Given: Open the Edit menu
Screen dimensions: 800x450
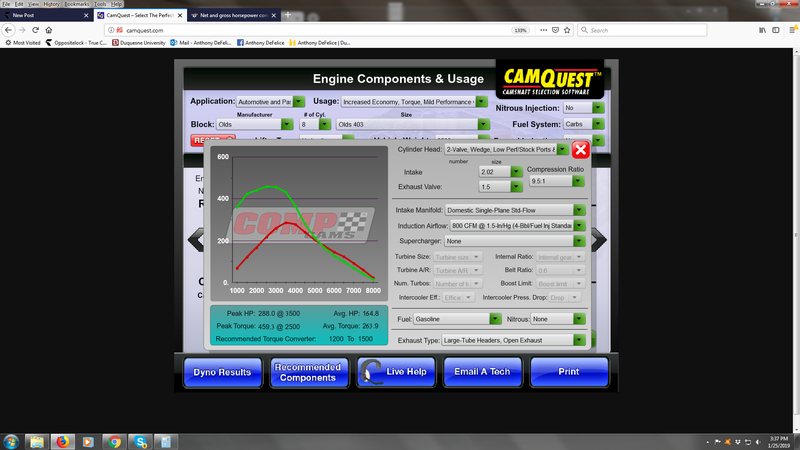Looking at the screenshot, I should coord(19,4).
